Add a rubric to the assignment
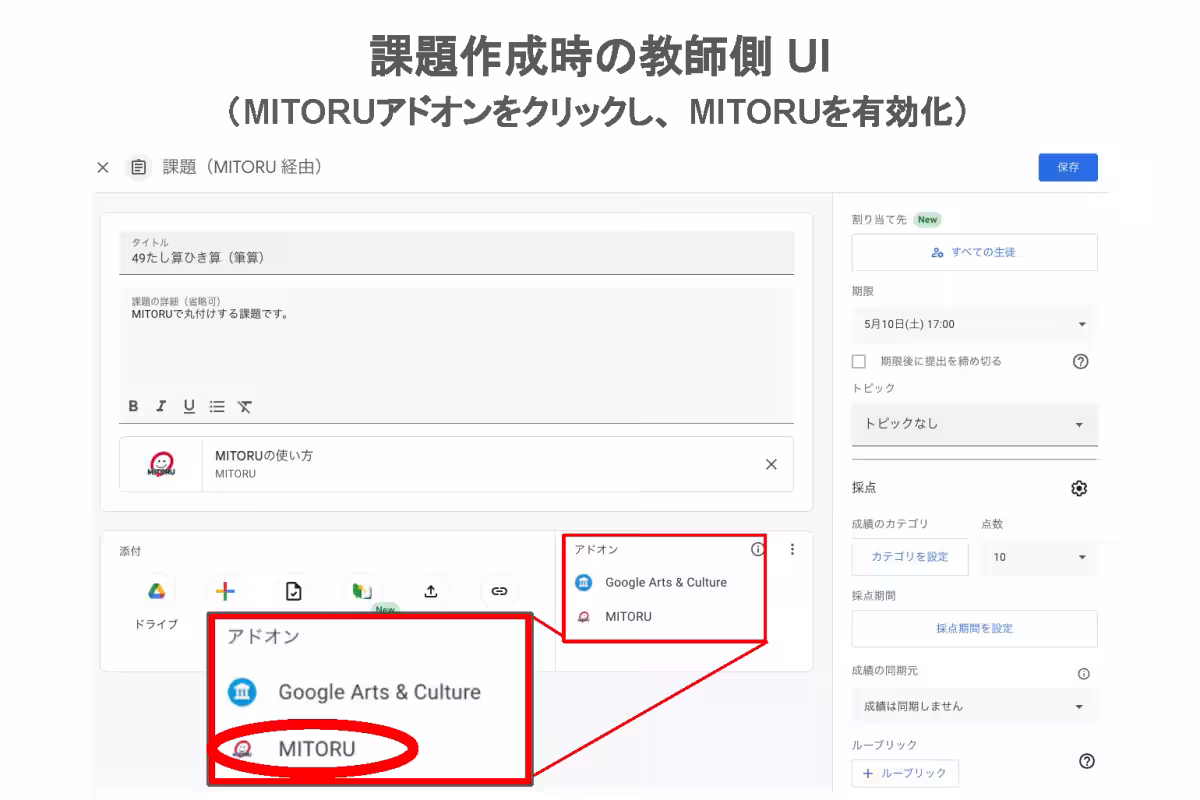This screenshot has height=800, width=1200. (904, 773)
